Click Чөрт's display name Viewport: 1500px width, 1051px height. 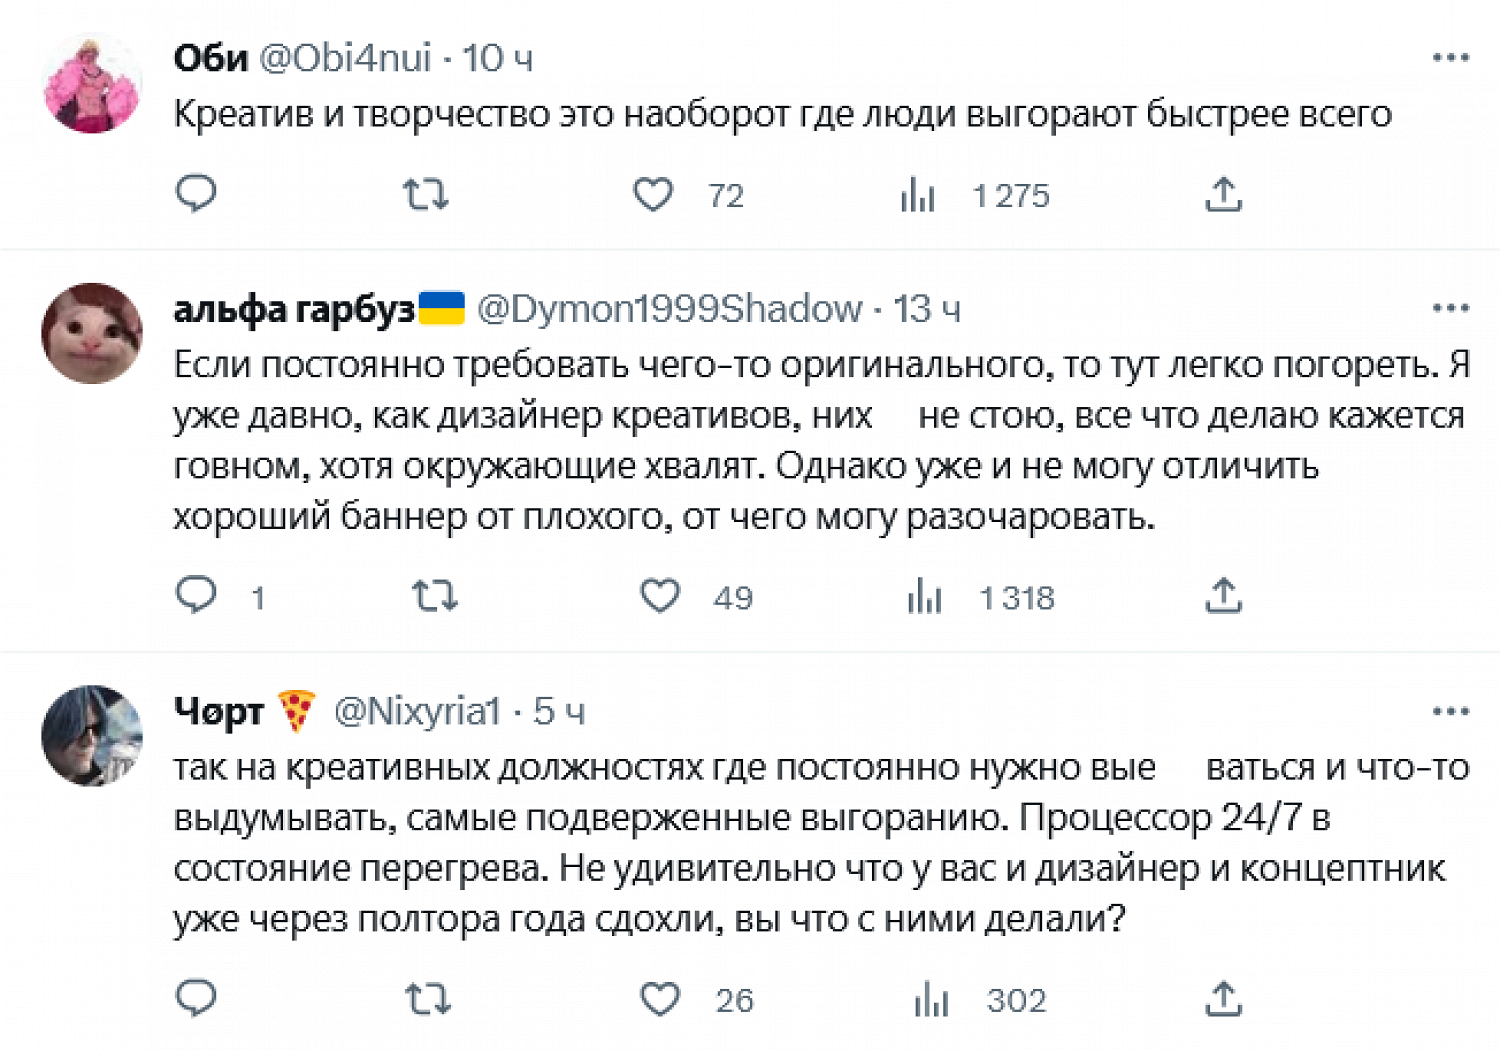coord(219,712)
